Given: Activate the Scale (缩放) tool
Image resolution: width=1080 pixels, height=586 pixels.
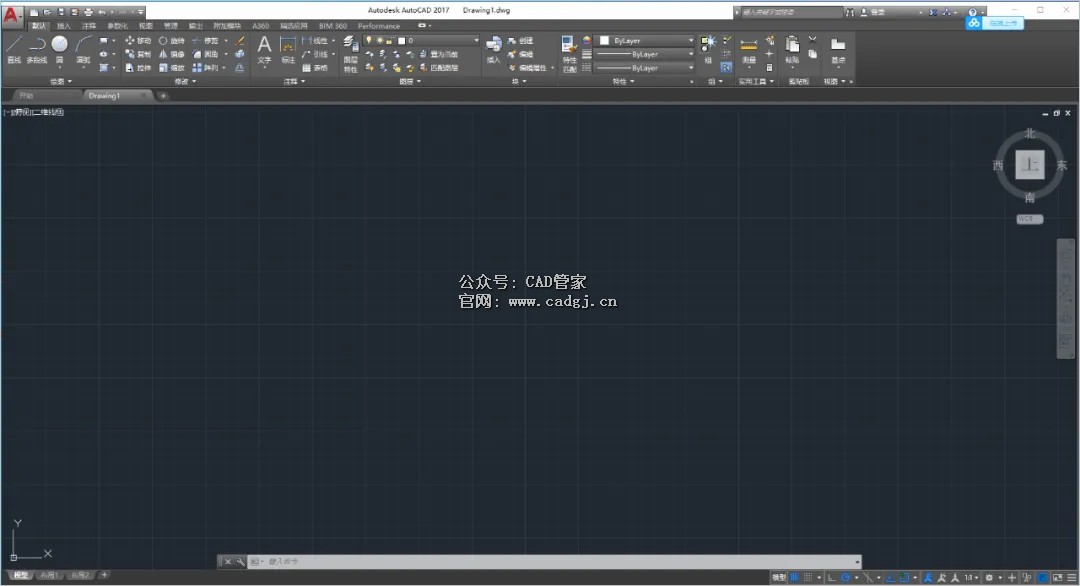Looking at the screenshot, I should click(x=172, y=68).
